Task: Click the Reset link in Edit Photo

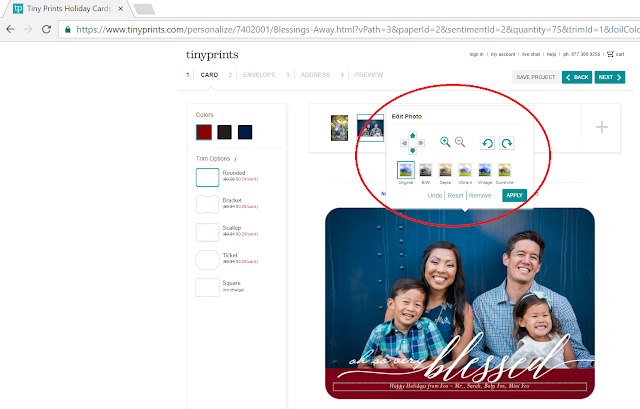Action: pyautogui.click(x=456, y=196)
